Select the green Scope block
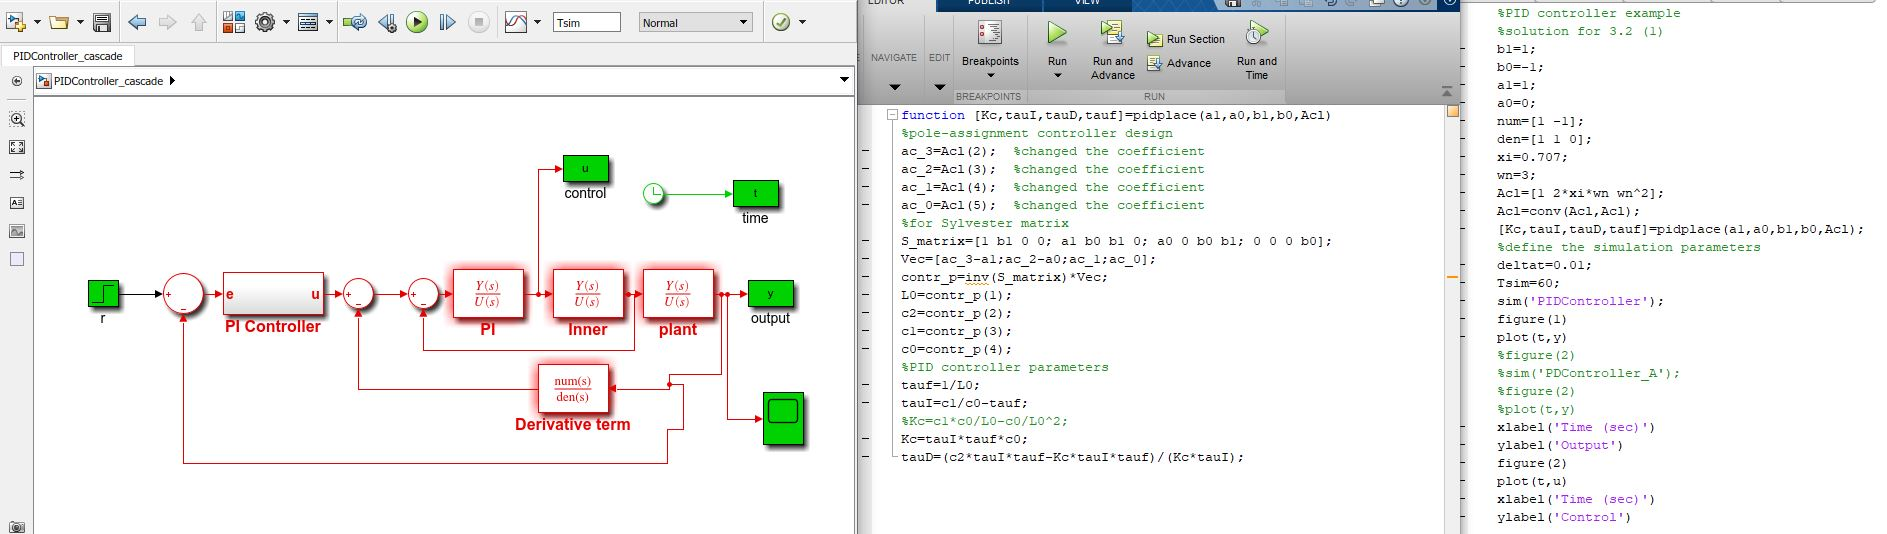The height and width of the screenshot is (534, 1887). pos(783,419)
